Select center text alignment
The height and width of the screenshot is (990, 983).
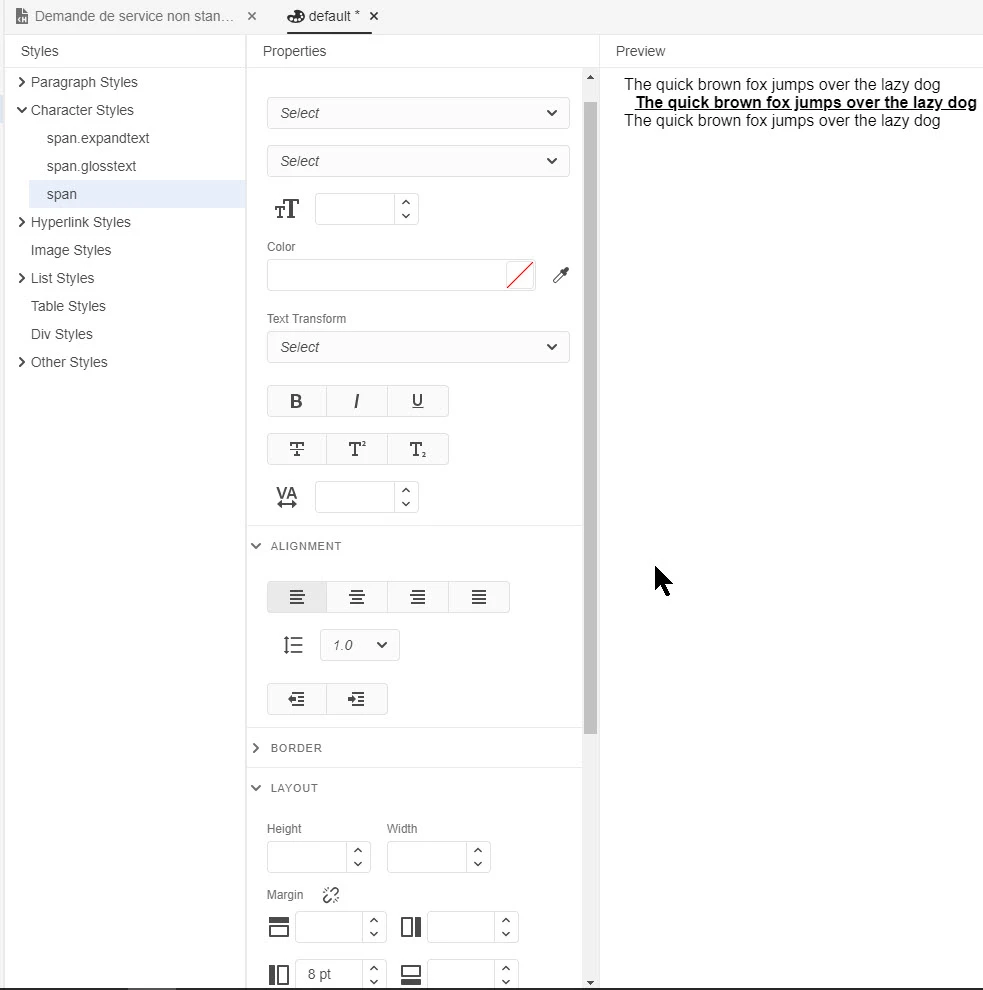point(357,597)
